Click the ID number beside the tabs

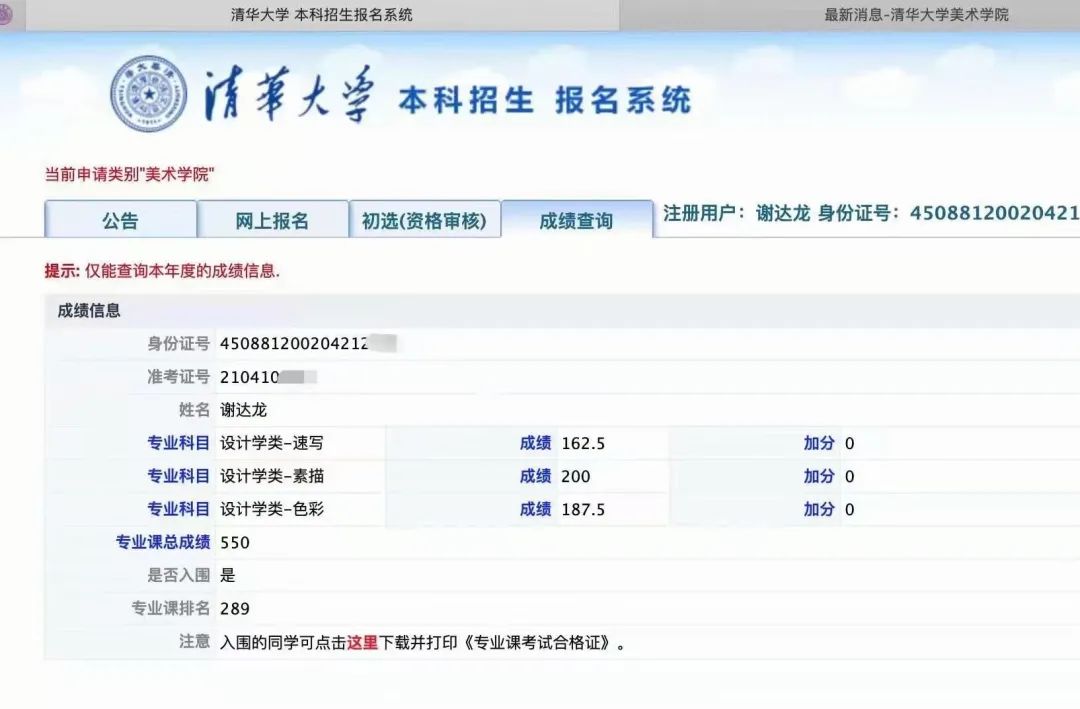995,213
